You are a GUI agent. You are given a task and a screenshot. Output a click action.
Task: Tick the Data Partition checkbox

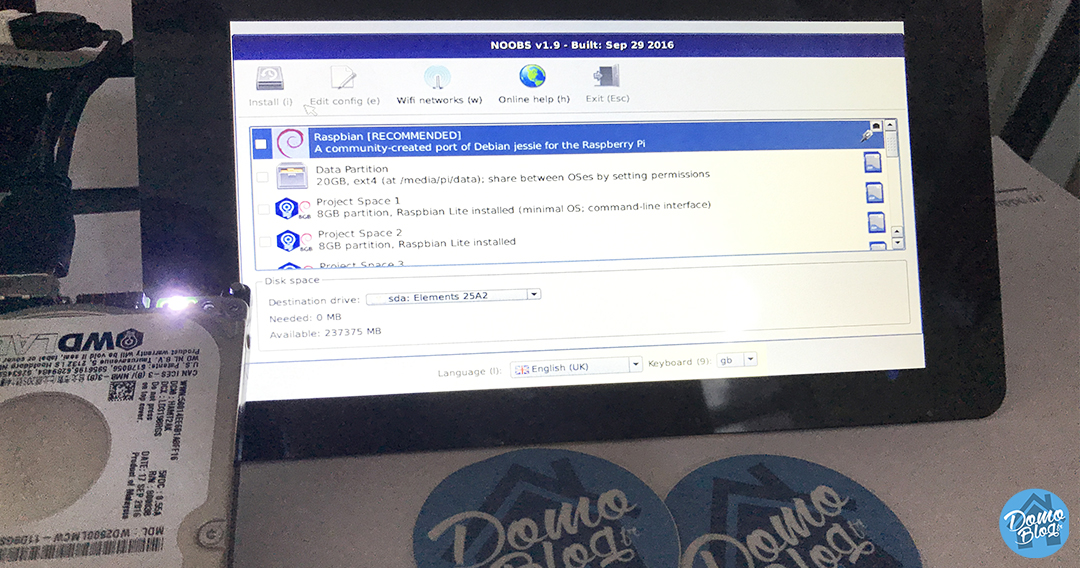click(x=262, y=177)
